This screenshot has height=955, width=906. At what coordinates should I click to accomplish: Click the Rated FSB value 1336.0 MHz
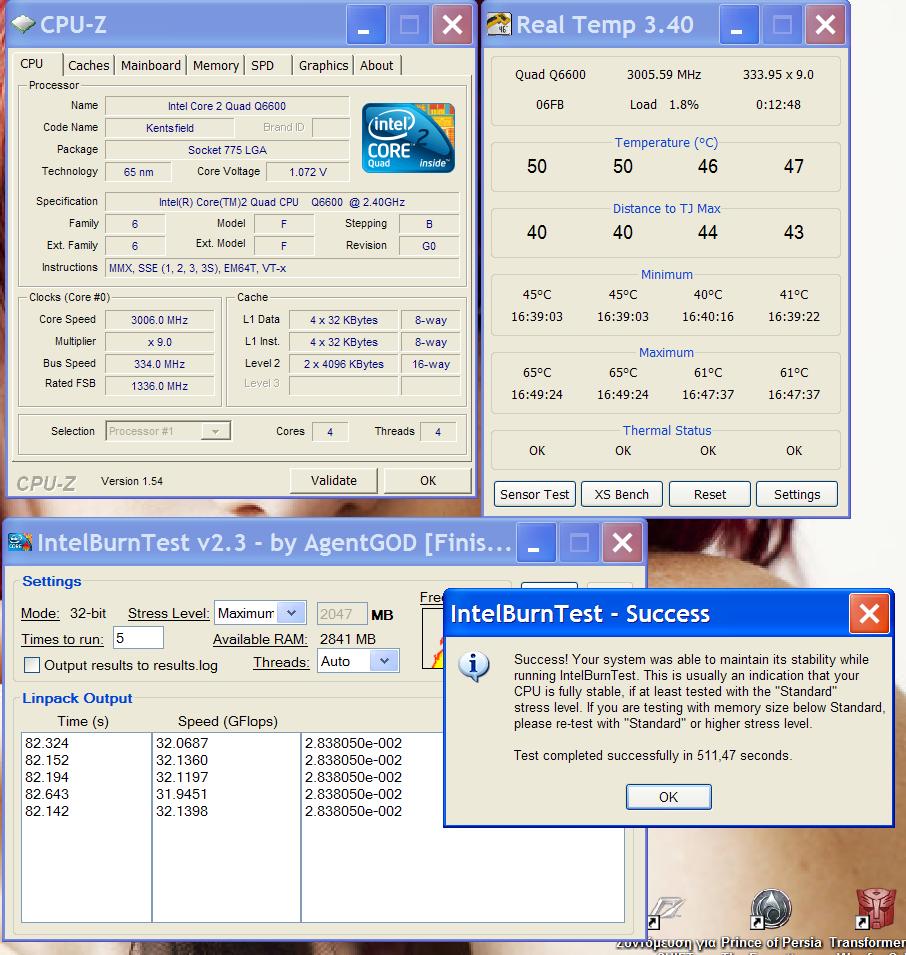pos(160,386)
